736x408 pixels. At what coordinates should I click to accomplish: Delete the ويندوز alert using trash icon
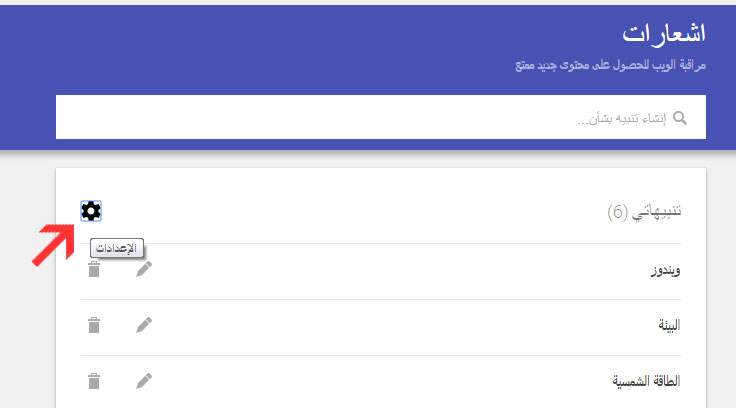[x=94, y=269]
